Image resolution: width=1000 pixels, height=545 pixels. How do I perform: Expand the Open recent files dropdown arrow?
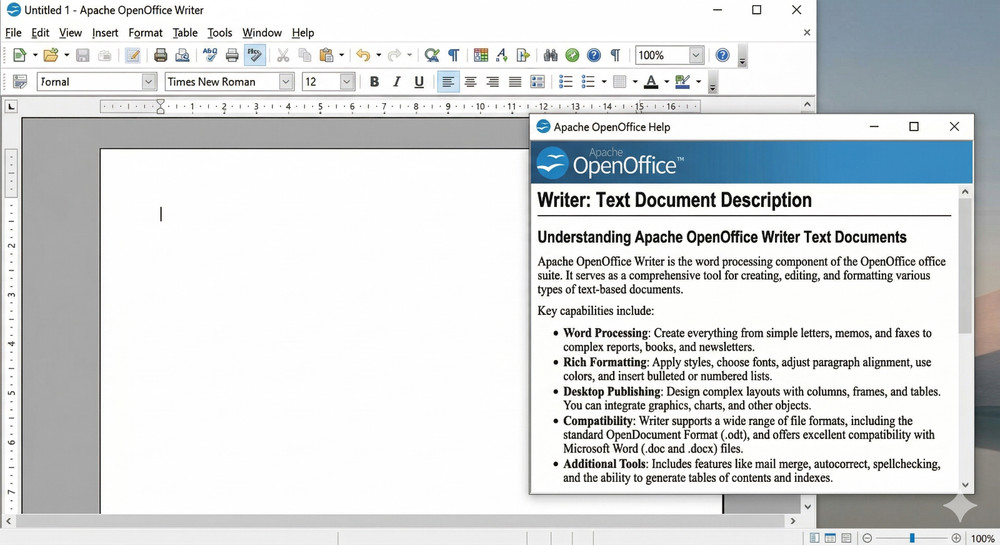pos(66,55)
